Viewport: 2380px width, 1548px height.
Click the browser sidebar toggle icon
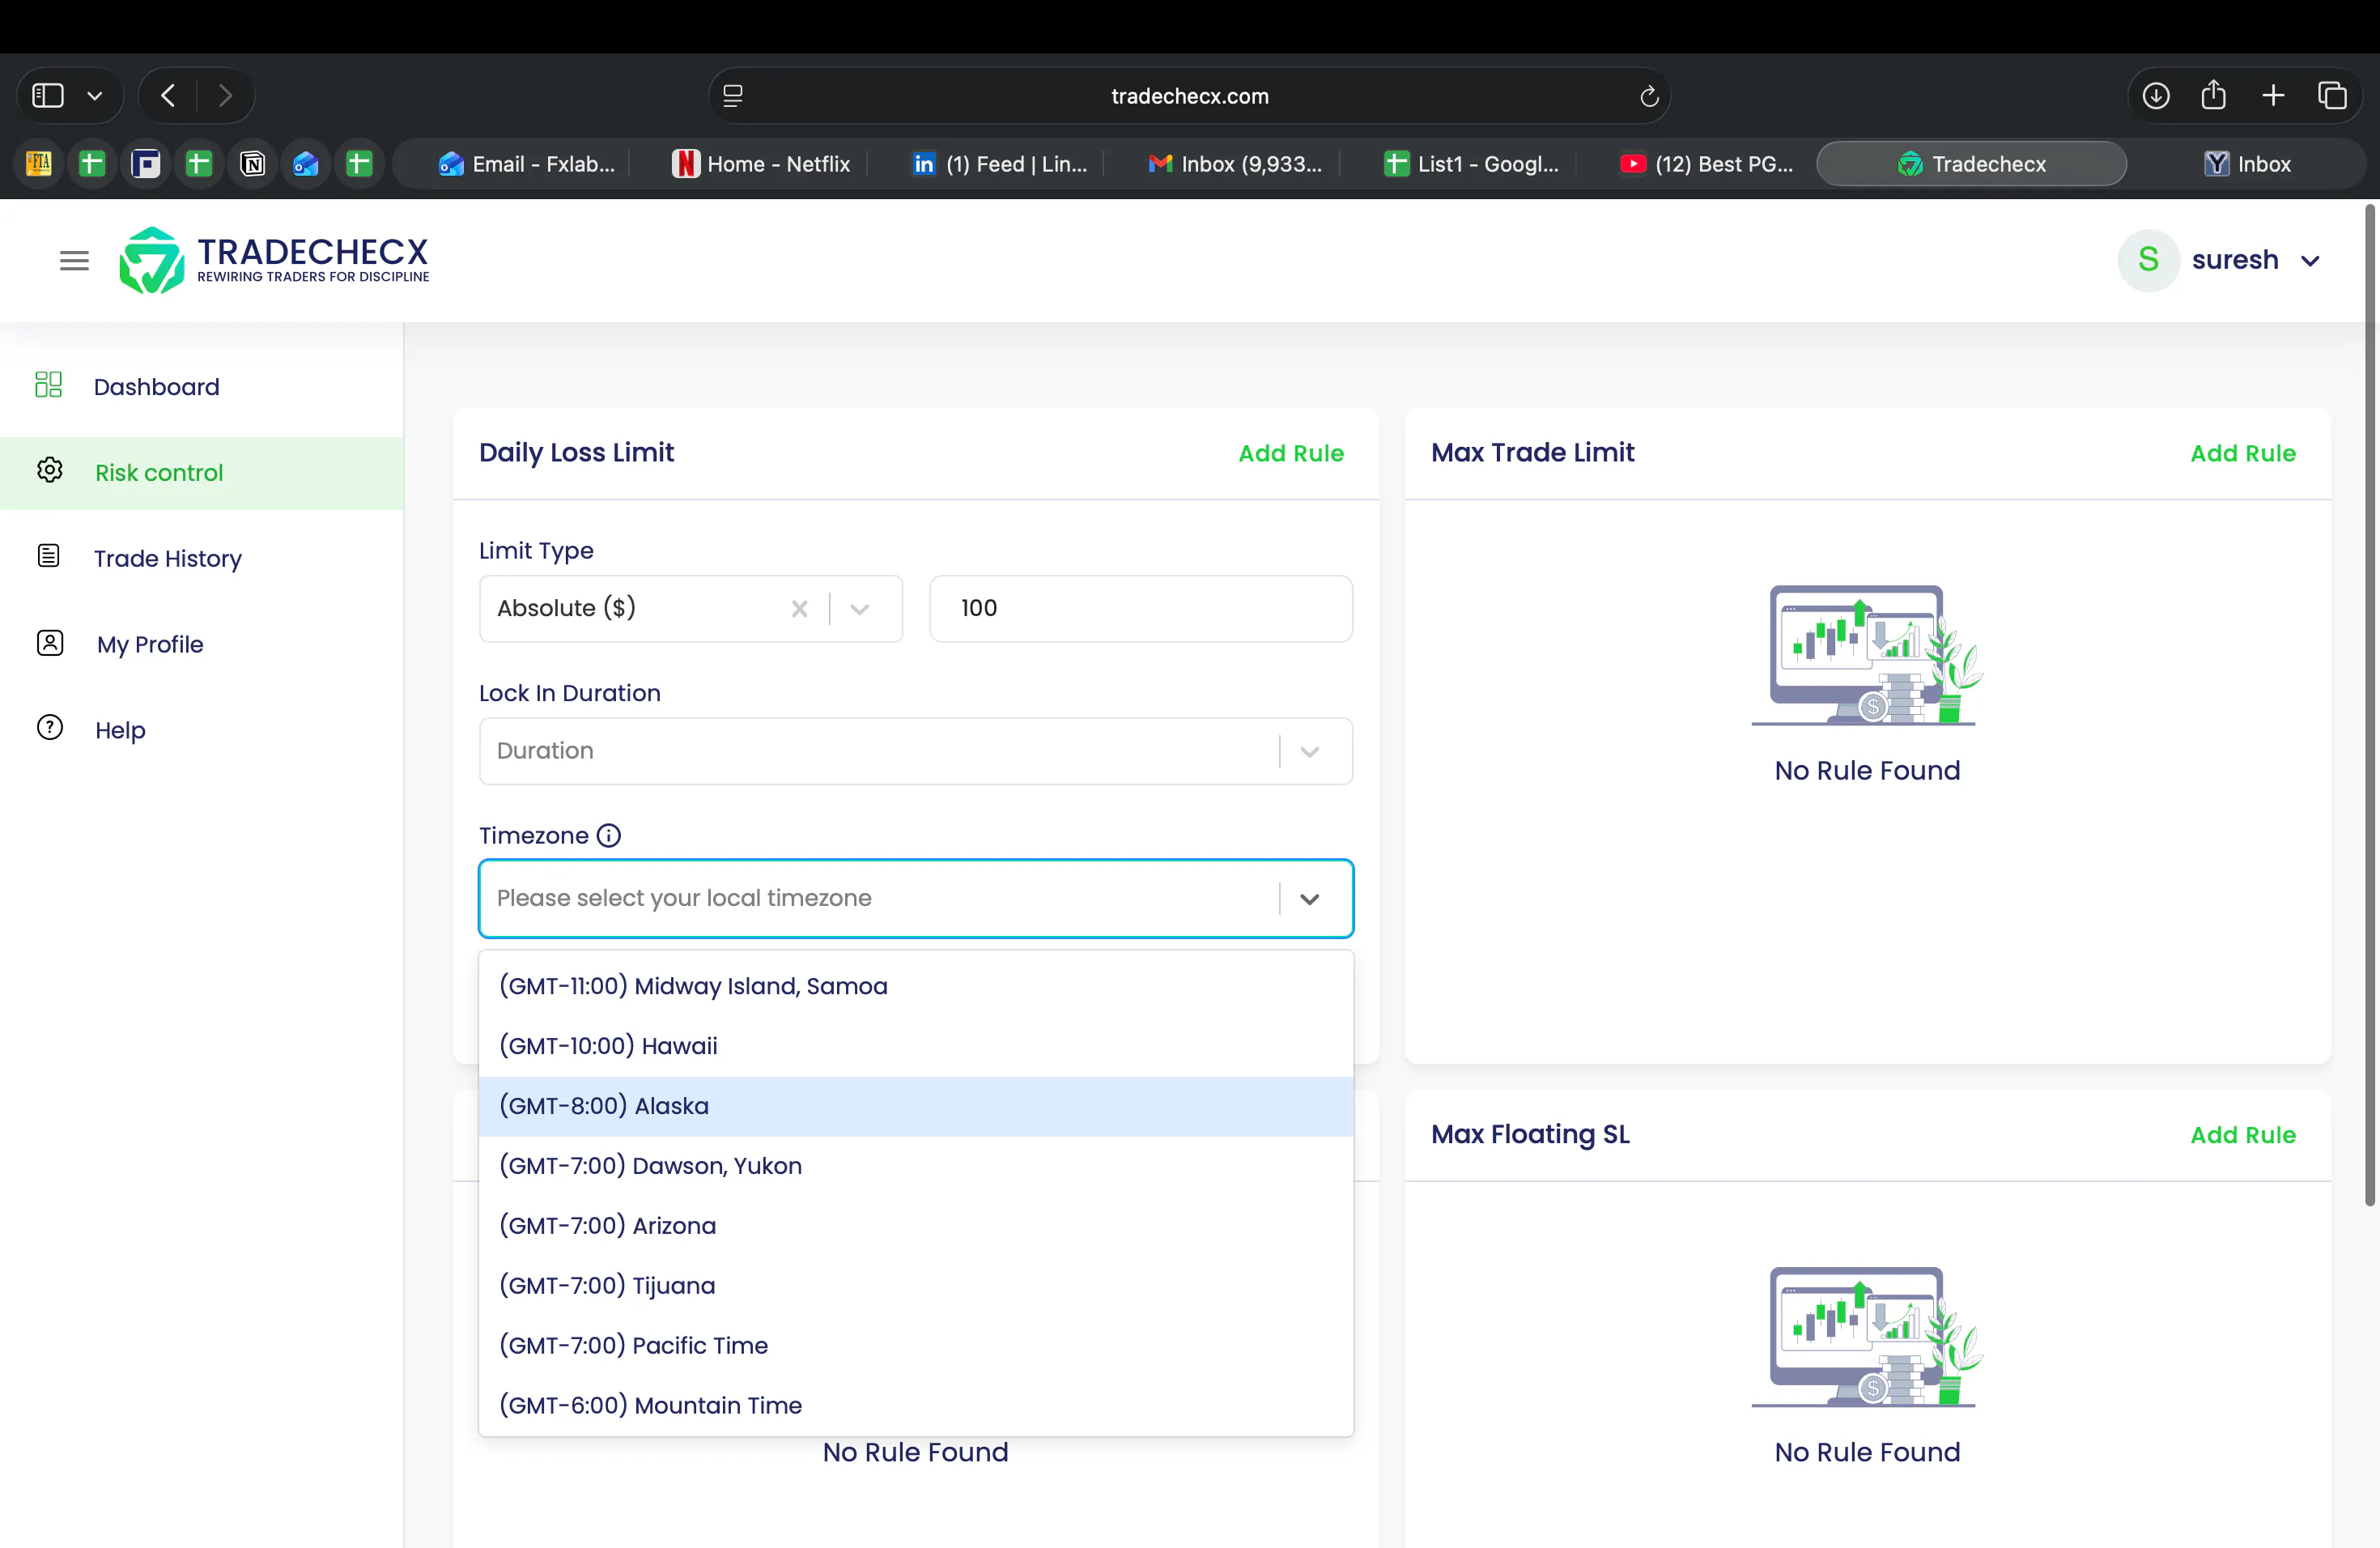click(x=48, y=96)
